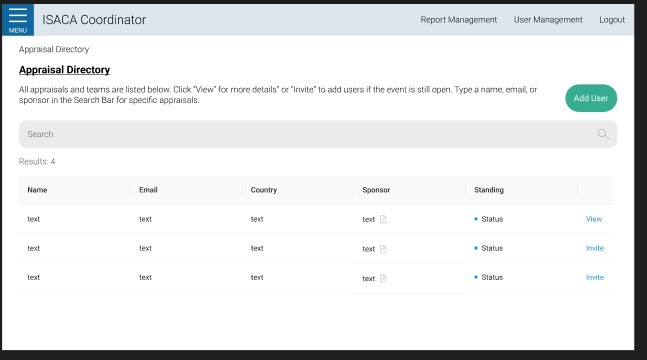This screenshot has width=647, height=360.
Task: Click the View link in the table
Action: (594, 219)
